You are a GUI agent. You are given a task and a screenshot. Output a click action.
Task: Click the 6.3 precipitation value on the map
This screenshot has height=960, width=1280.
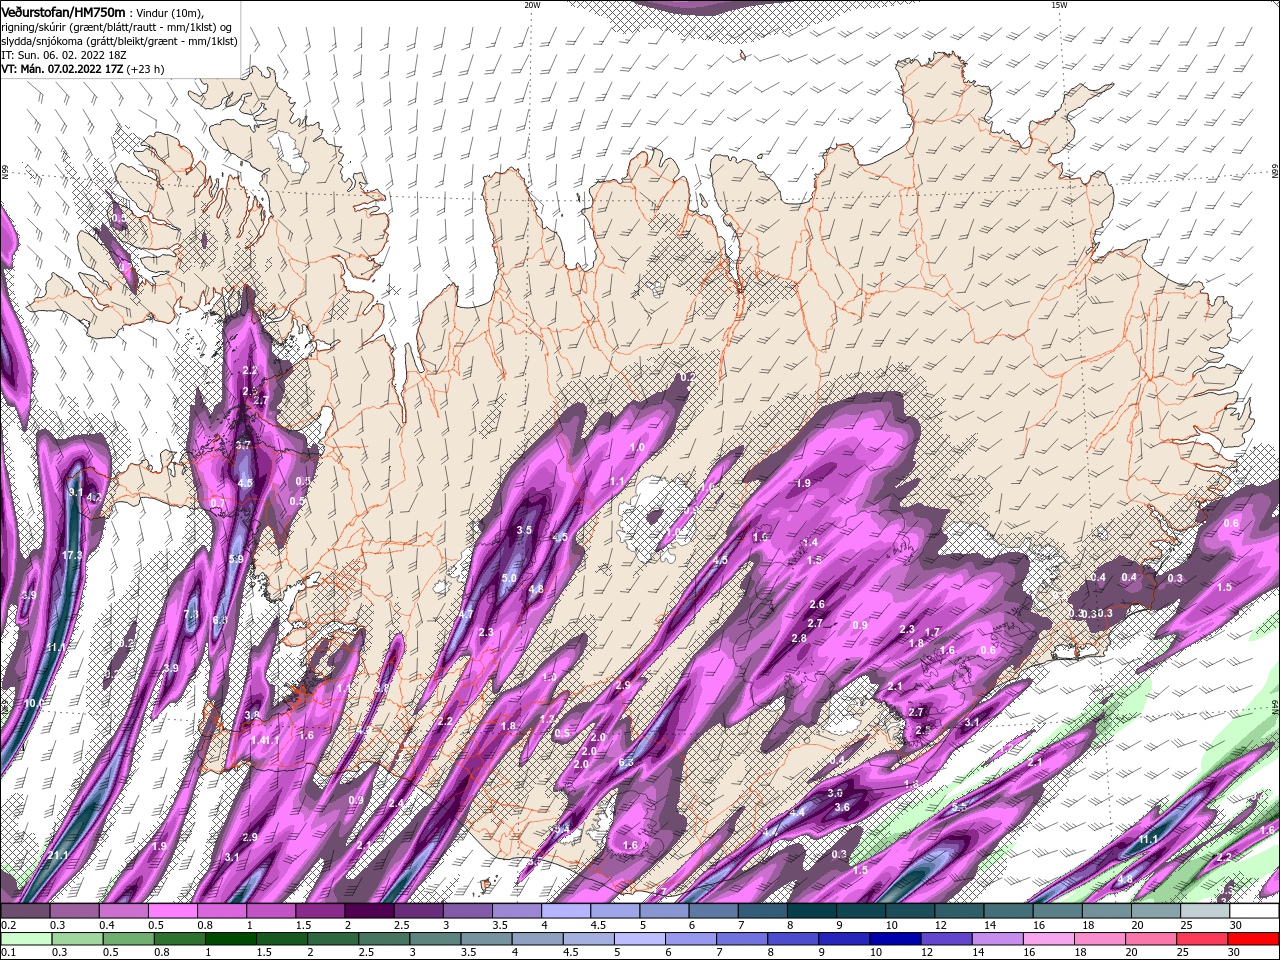tap(626, 762)
